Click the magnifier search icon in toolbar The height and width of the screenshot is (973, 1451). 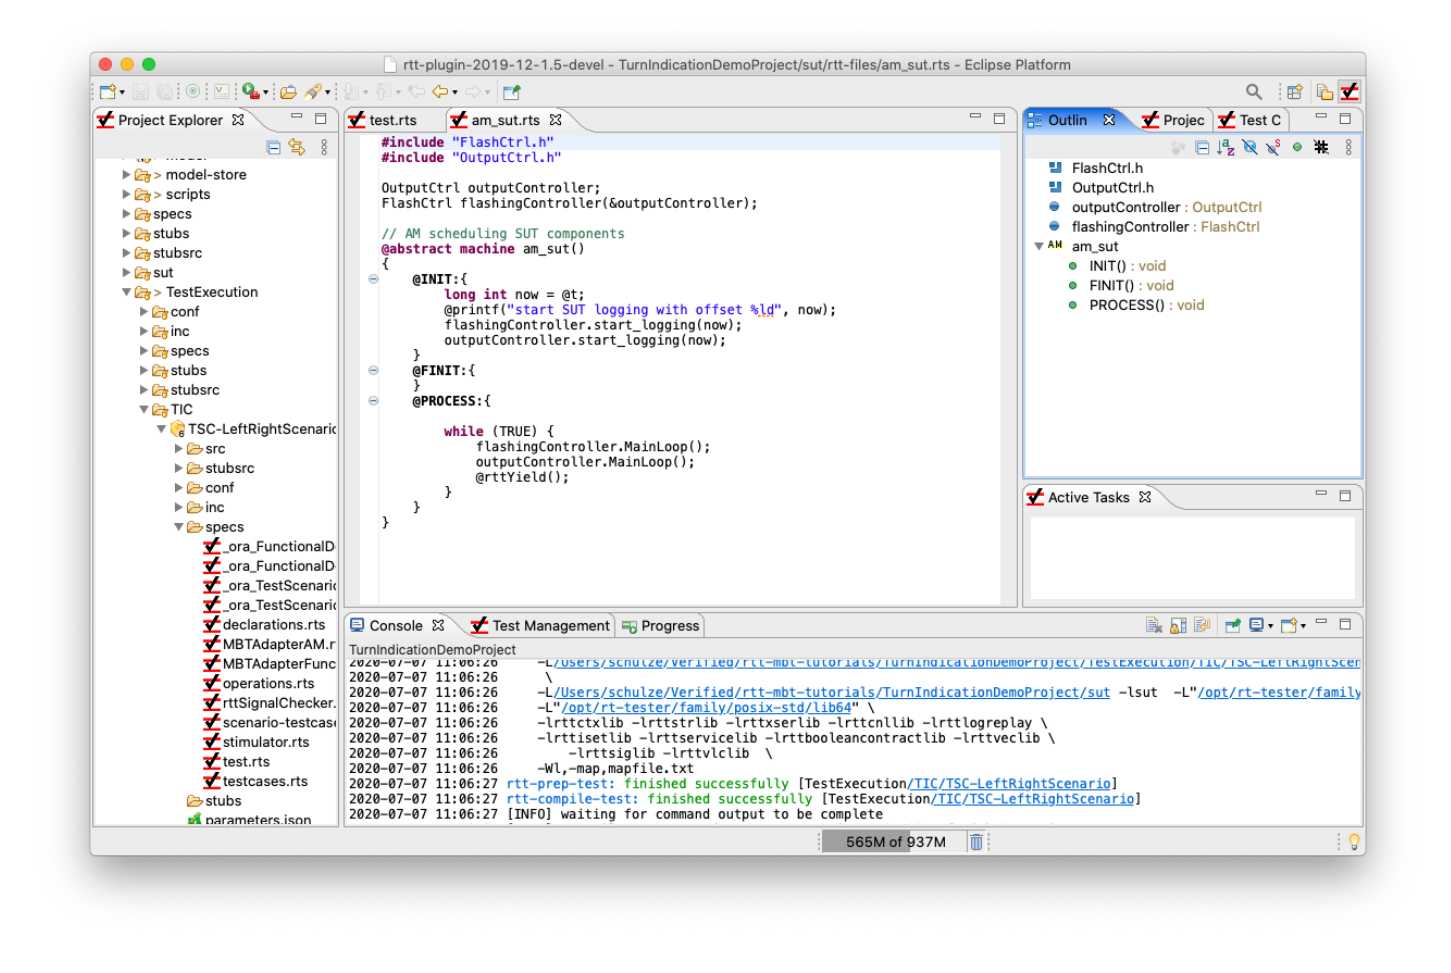(x=1254, y=92)
